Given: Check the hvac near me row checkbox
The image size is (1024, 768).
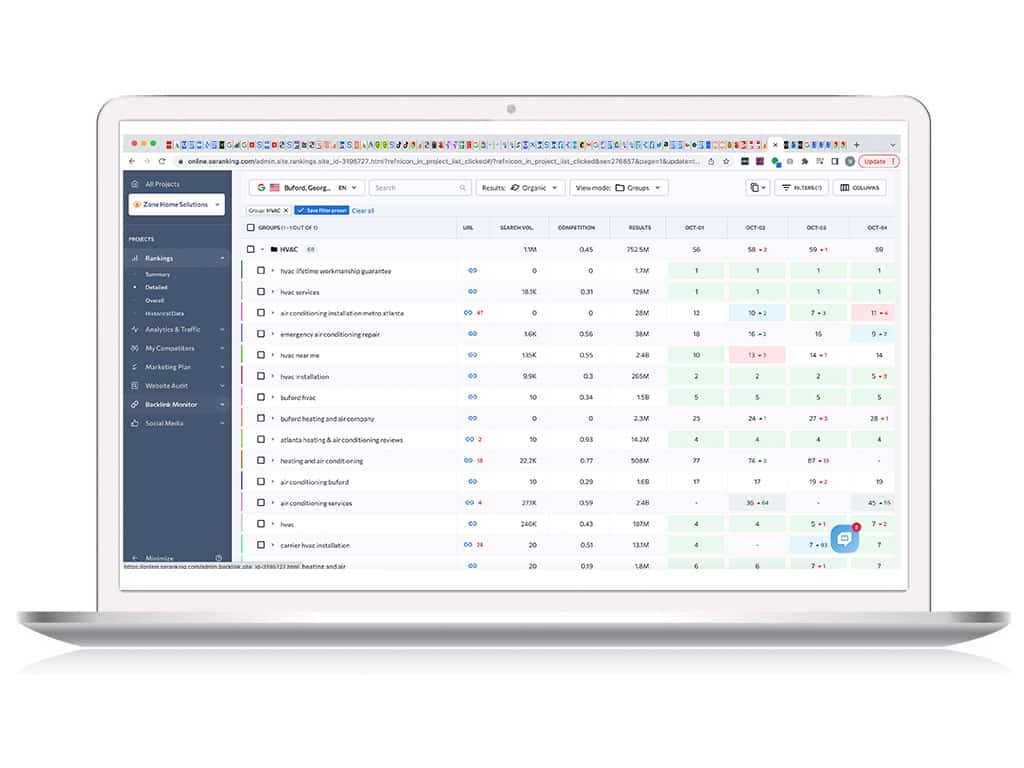Looking at the screenshot, I should click(x=261, y=355).
